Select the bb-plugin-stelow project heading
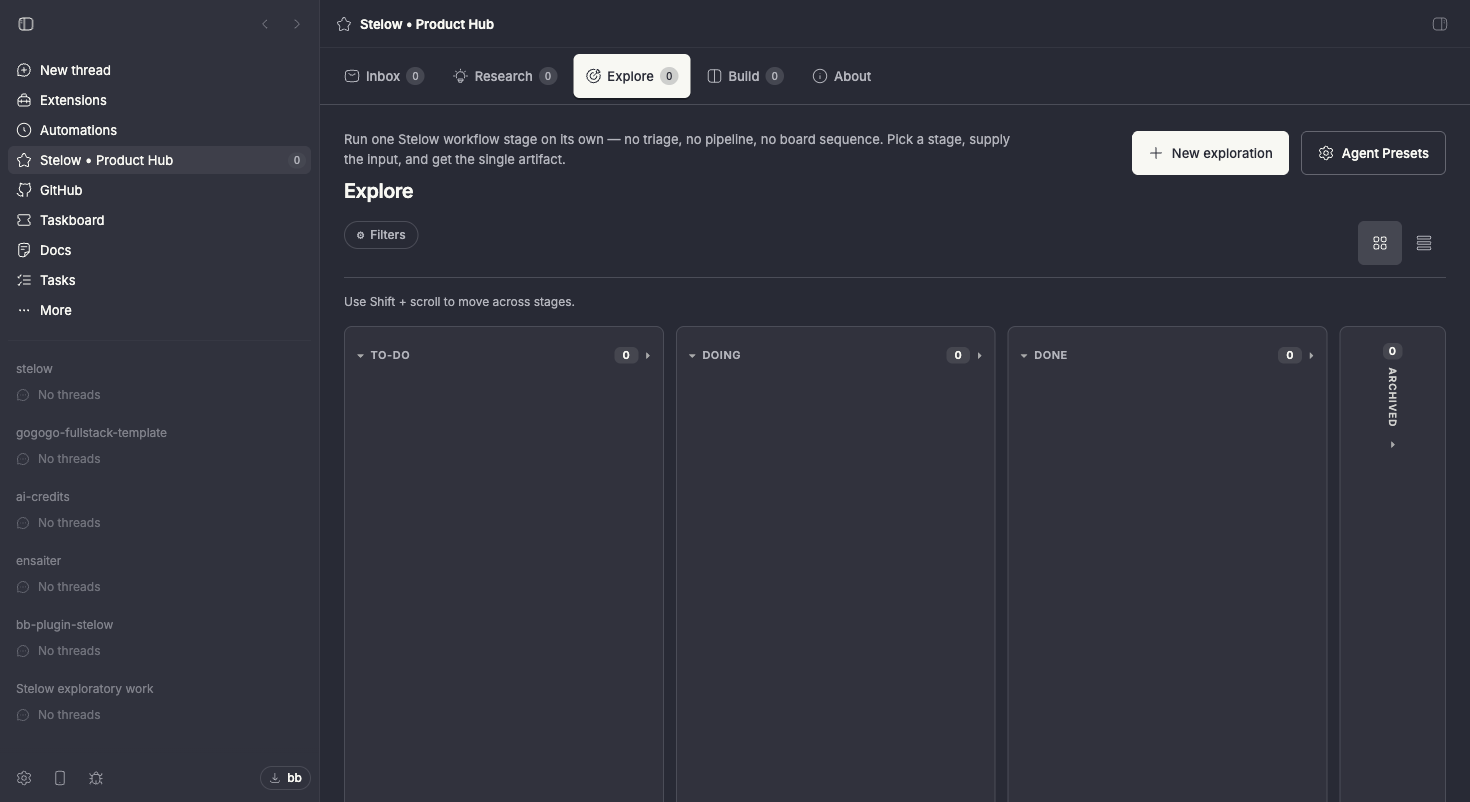The height and width of the screenshot is (802, 1470). click(64, 625)
